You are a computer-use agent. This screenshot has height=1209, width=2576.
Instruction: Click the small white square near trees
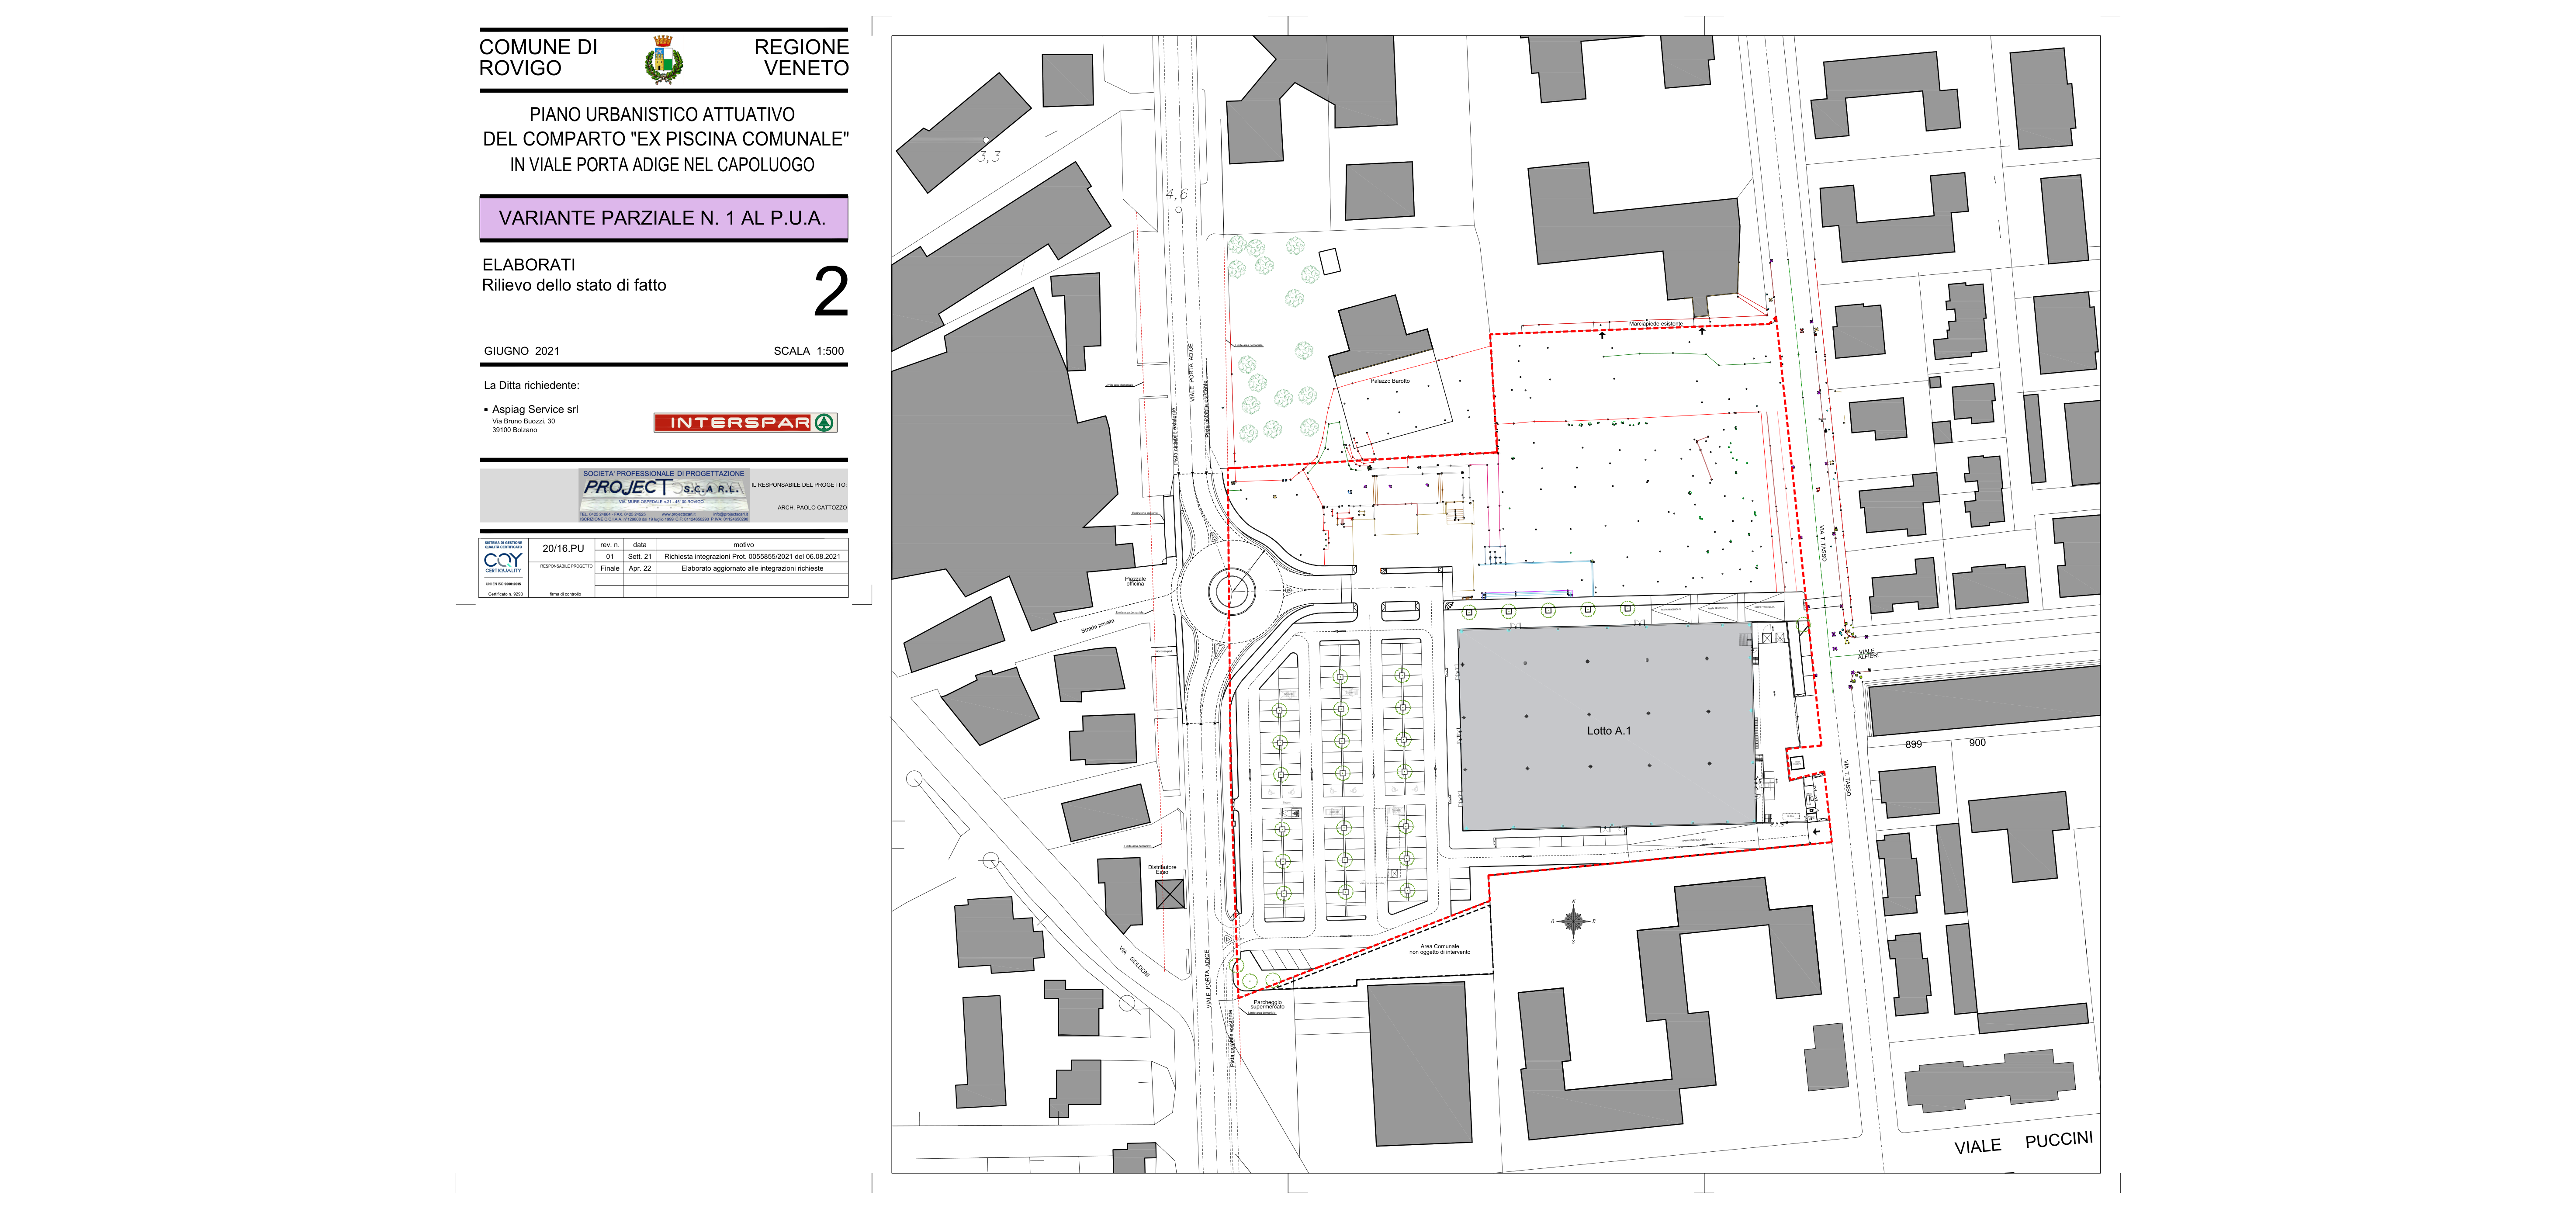pyautogui.click(x=1329, y=262)
